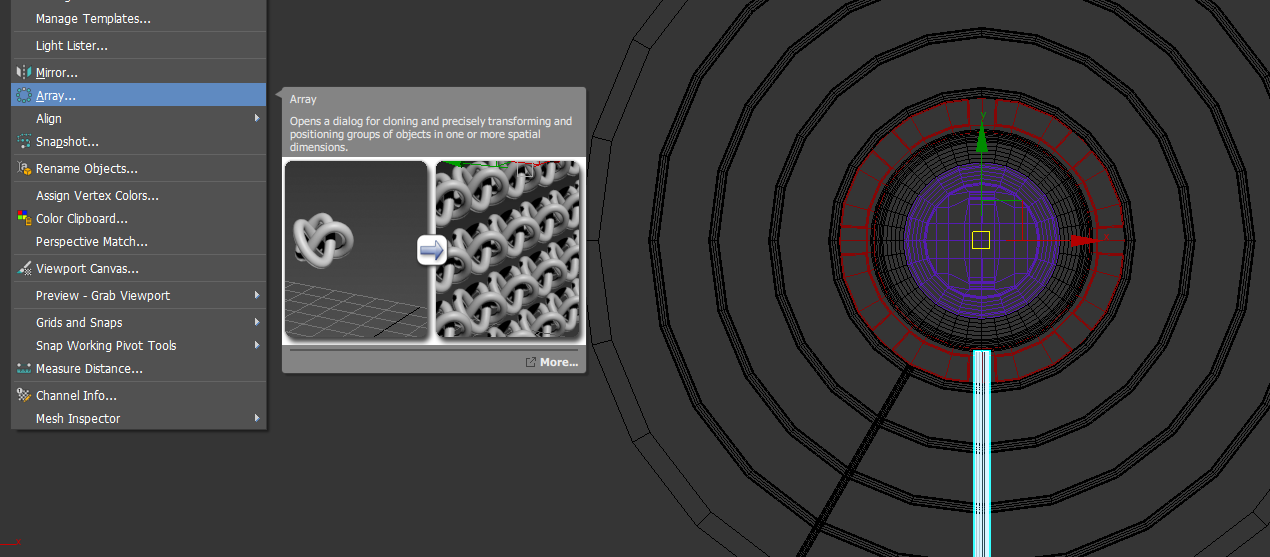Click the yellow square gizmo center

(x=980, y=240)
